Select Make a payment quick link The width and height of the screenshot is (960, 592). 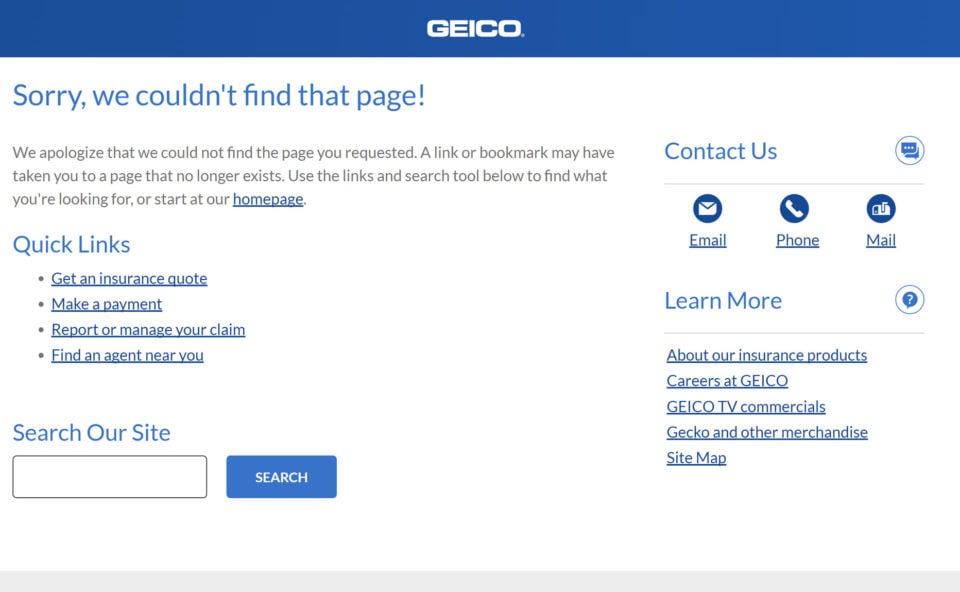coord(106,304)
